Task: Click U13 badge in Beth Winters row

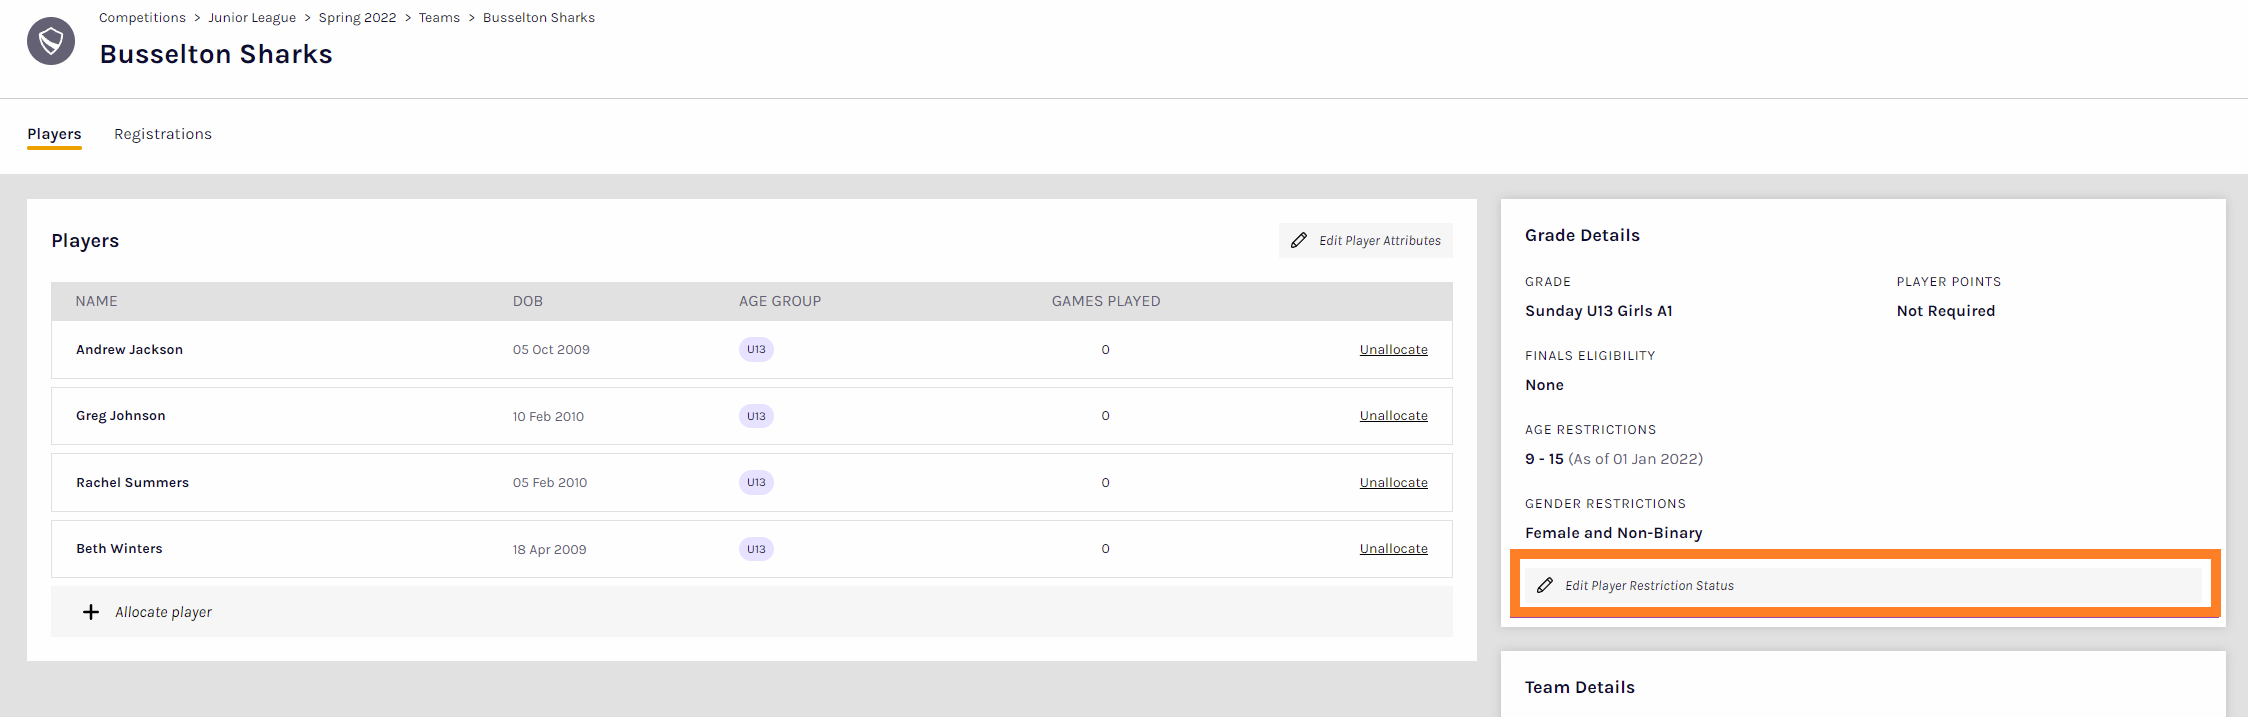Action: [756, 549]
